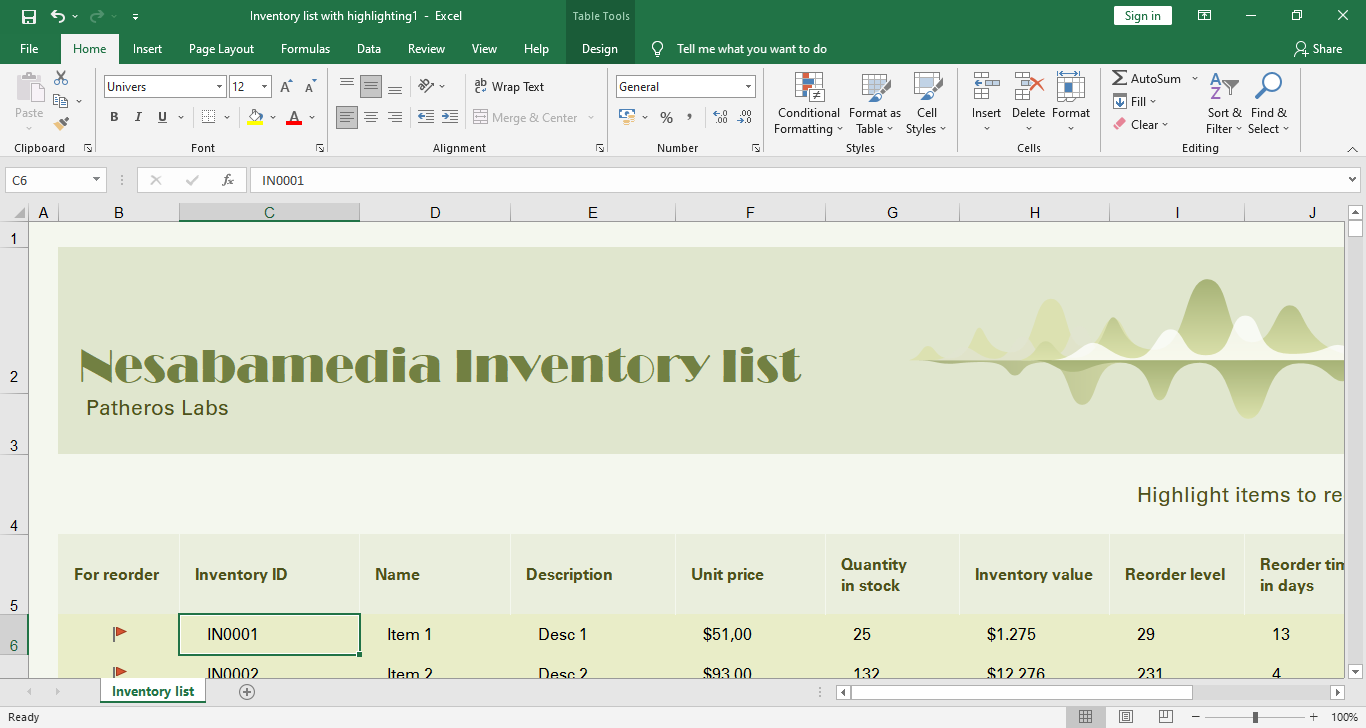Click the formula bar showing IN0001
The image size is (1366, 728).
(x=800, y=180)
